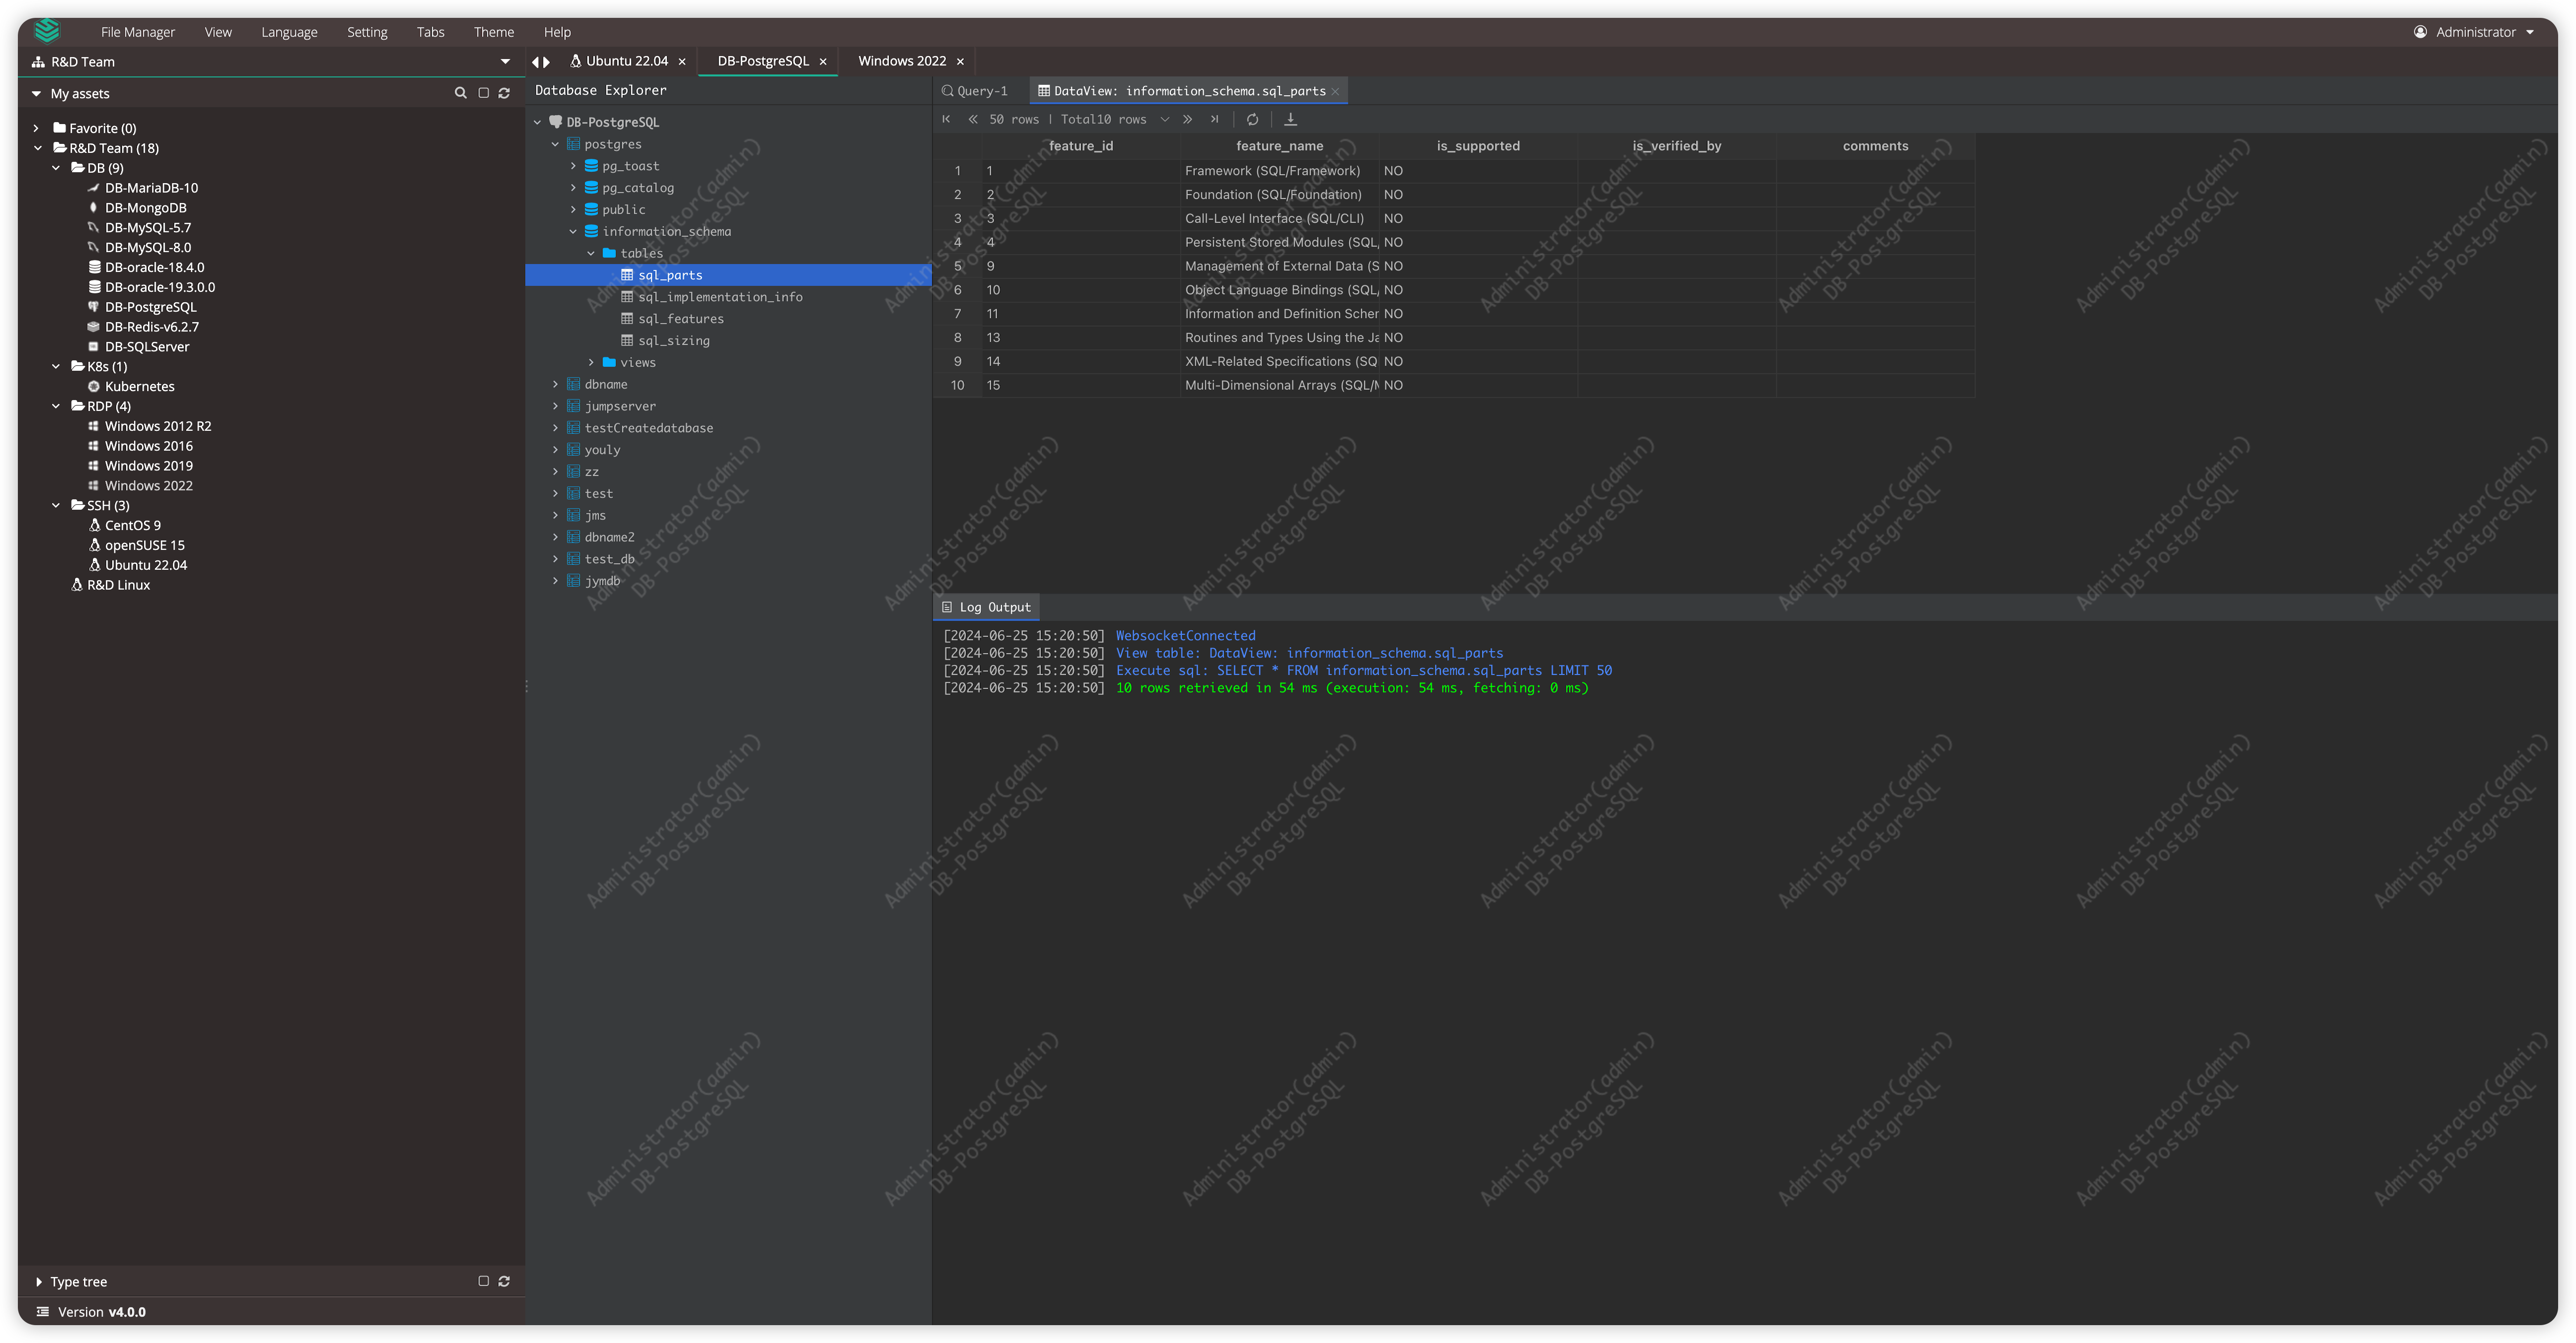2576x1343 pixels.
Task: Toggle the square checkbox in Type tree header
Action: (483, 1281)
